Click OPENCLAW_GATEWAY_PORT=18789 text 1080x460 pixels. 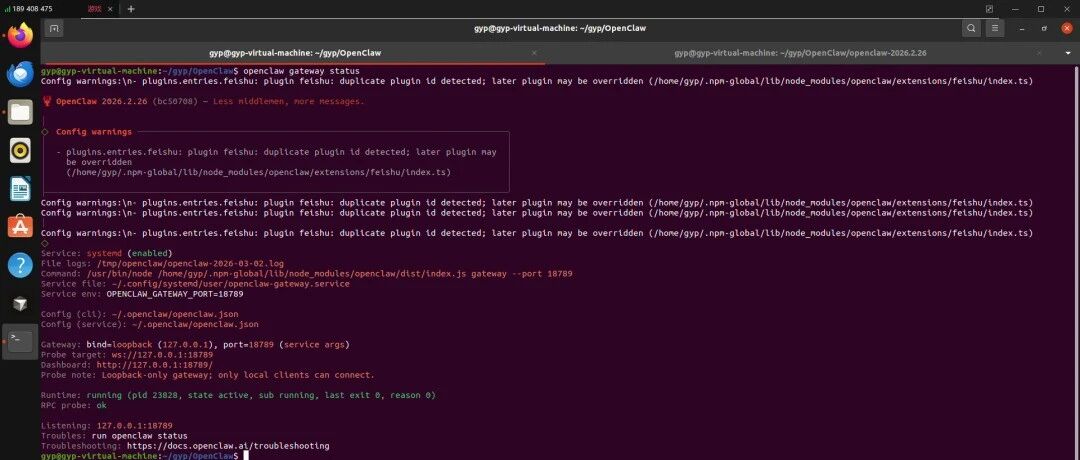pos(175,294)
